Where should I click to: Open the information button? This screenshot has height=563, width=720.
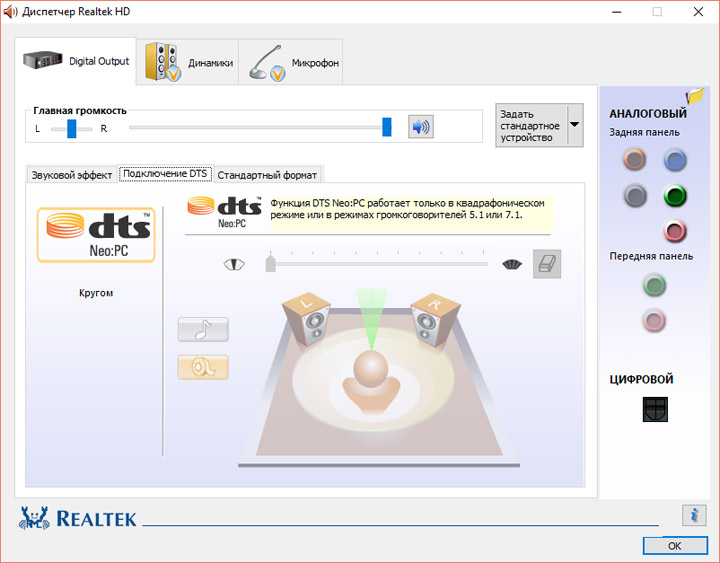click(694, 515)
